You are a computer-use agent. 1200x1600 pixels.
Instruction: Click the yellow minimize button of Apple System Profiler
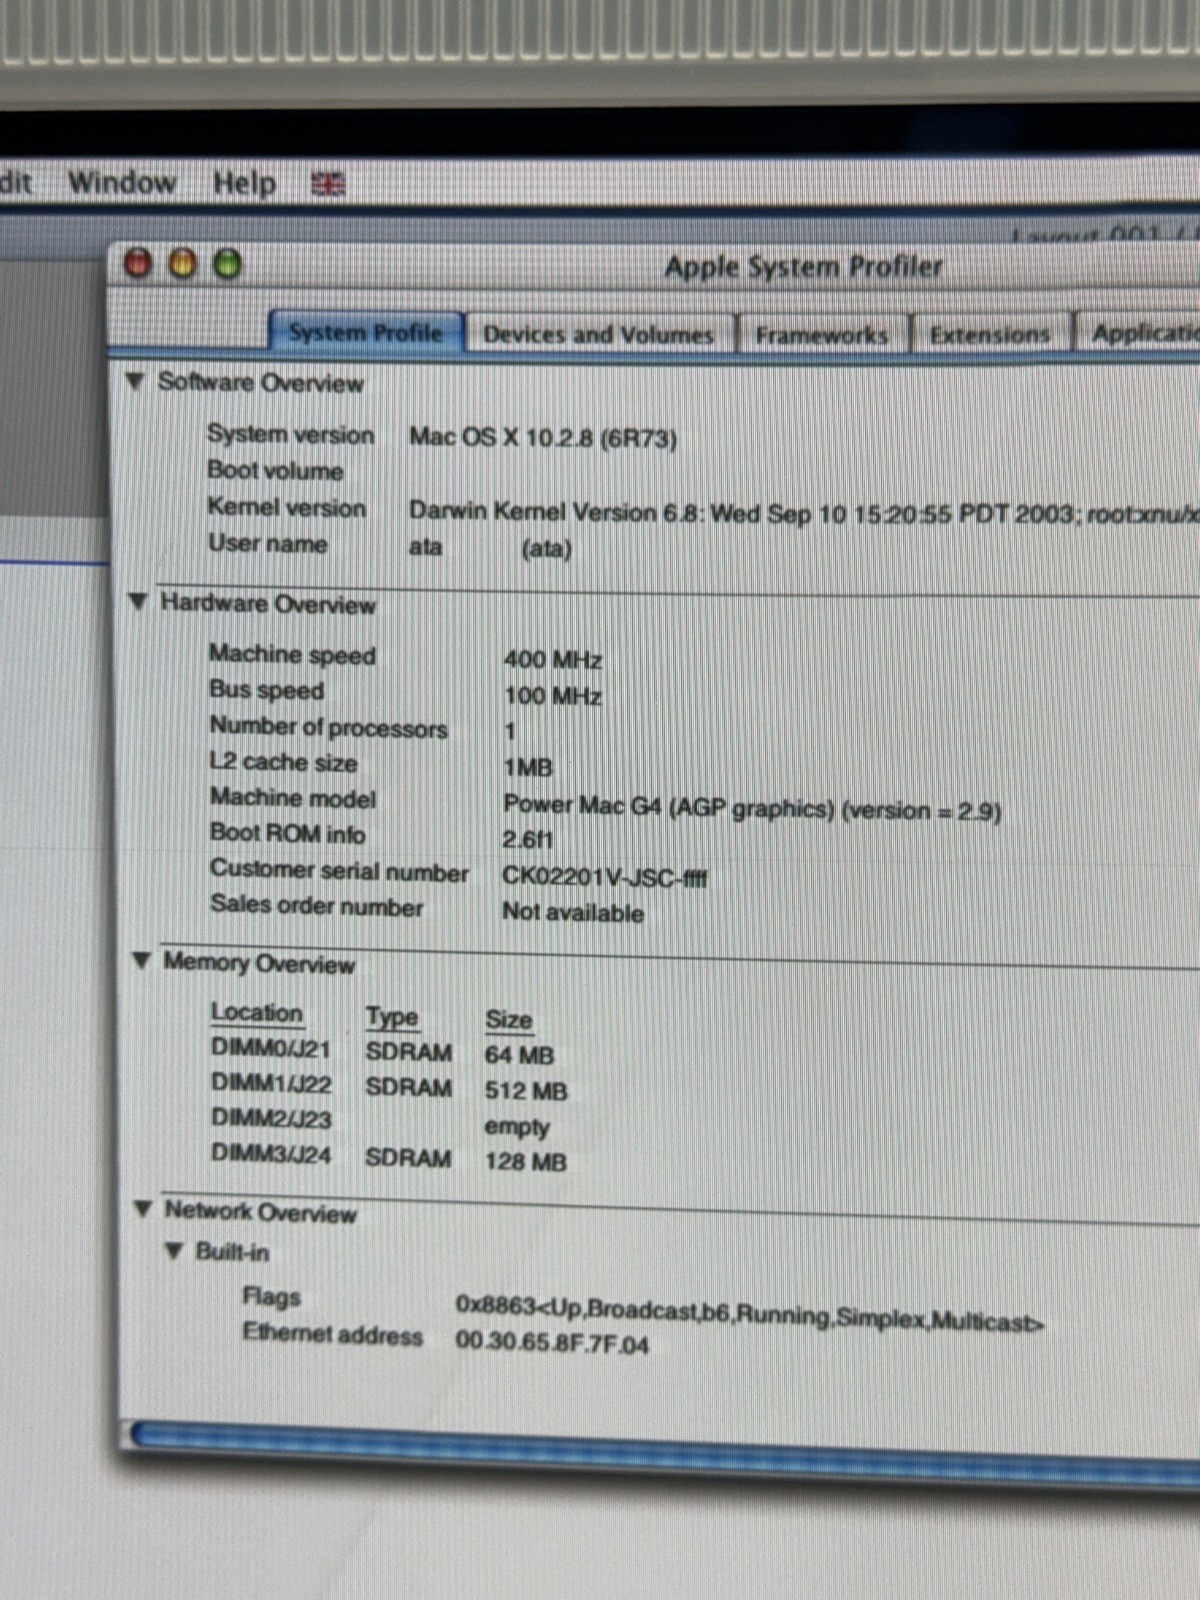click(x=183, y=264)
